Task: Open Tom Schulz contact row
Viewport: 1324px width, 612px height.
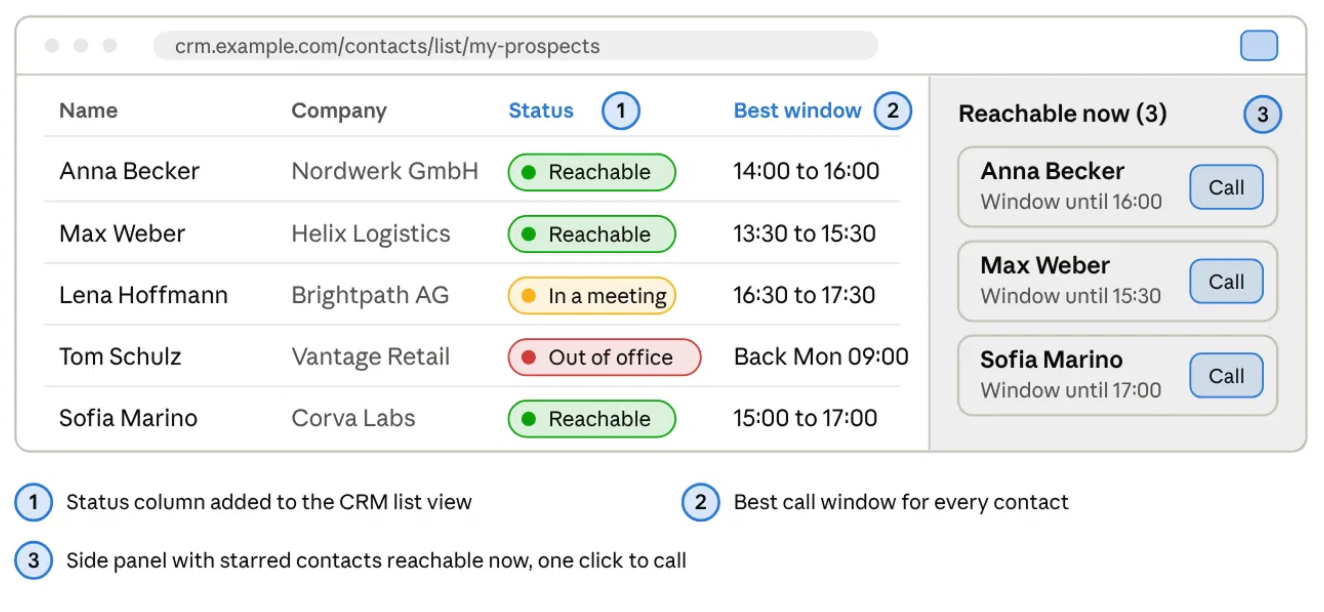Action: pos(472,357)
